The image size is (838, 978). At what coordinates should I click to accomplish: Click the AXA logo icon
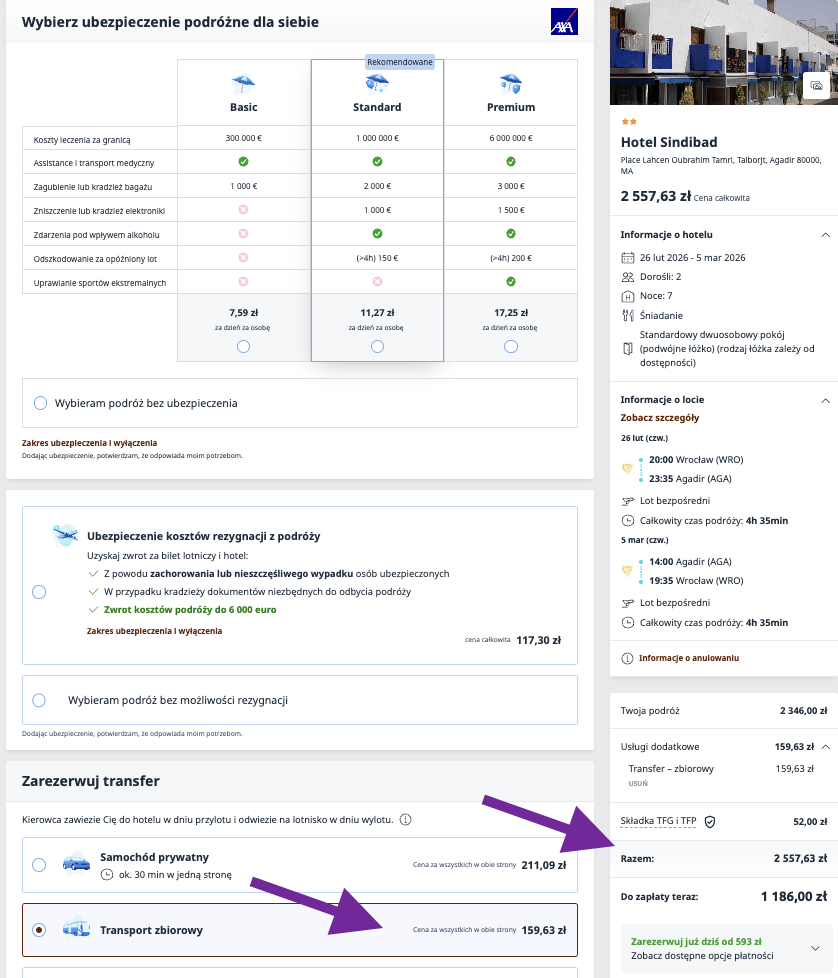(x=564, y=22)
